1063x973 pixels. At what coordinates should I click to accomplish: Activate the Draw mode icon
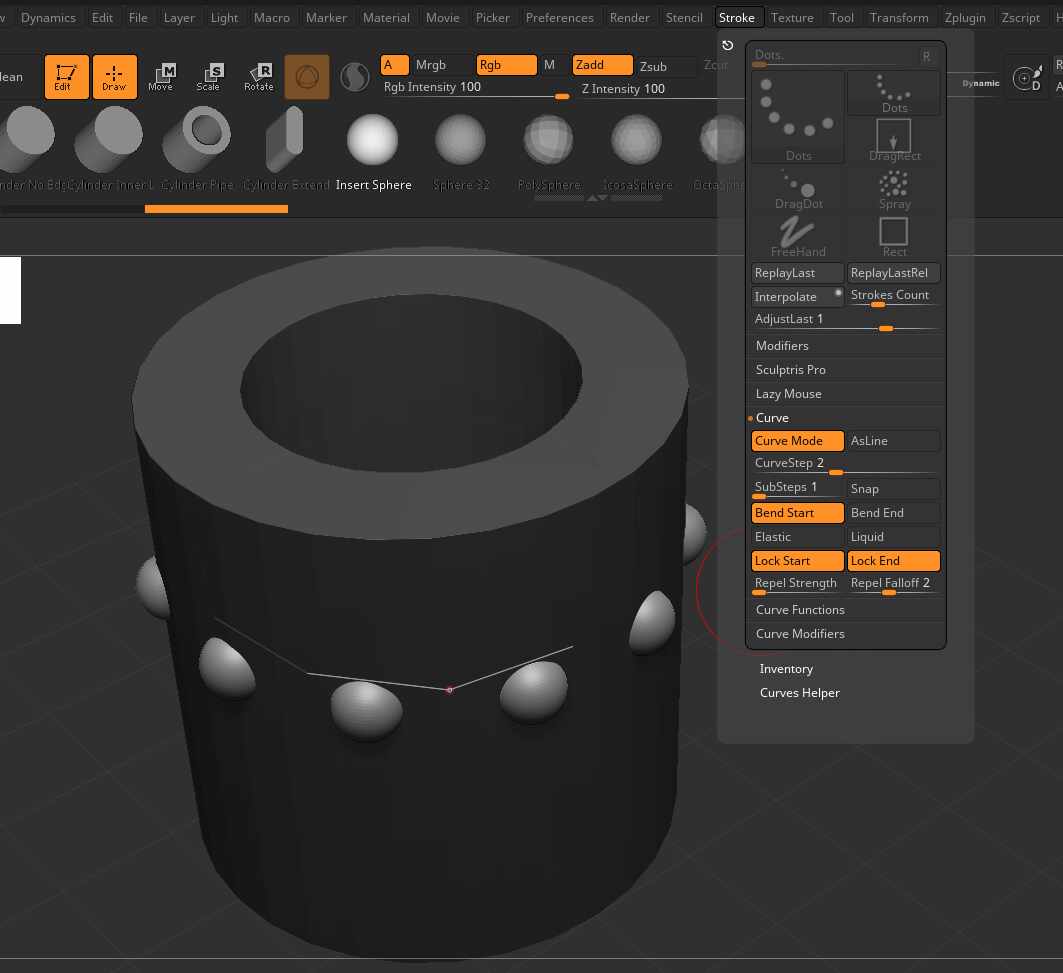click(114, 77)
